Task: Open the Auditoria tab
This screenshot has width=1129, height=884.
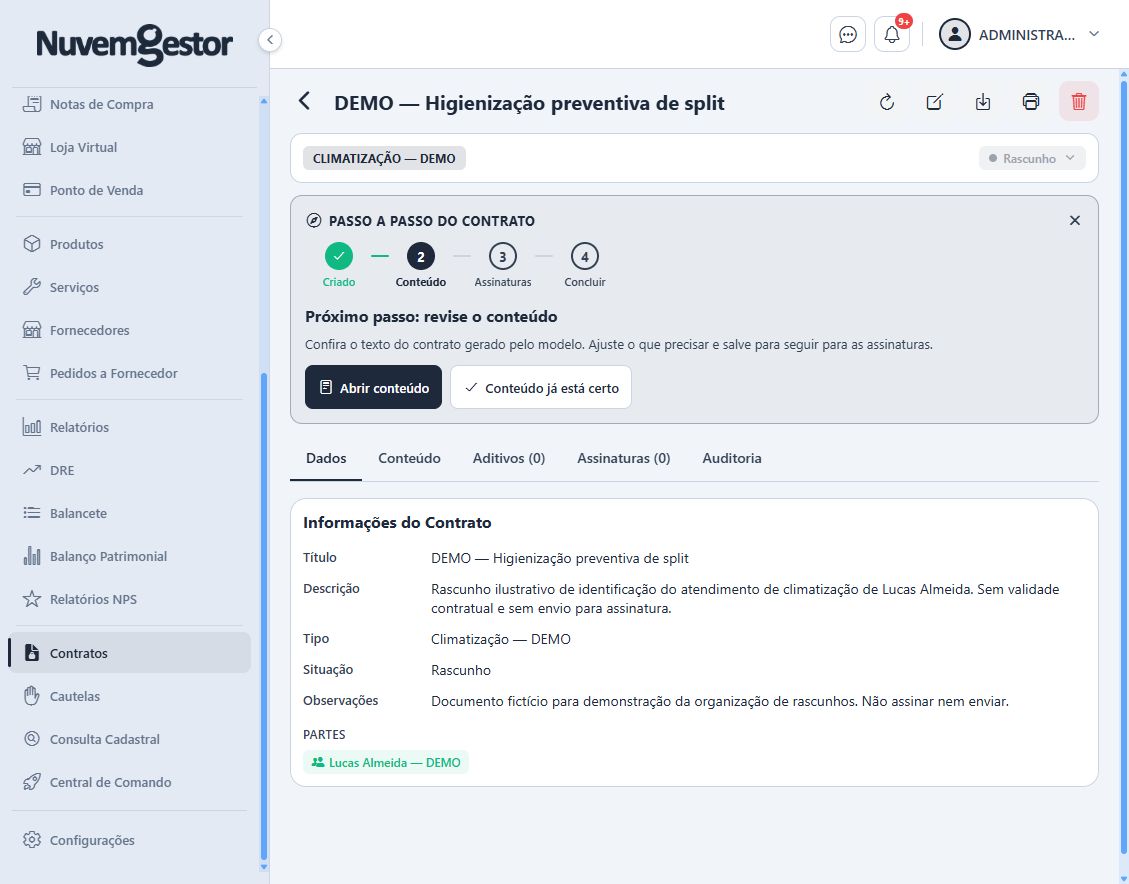Action: 732,459
